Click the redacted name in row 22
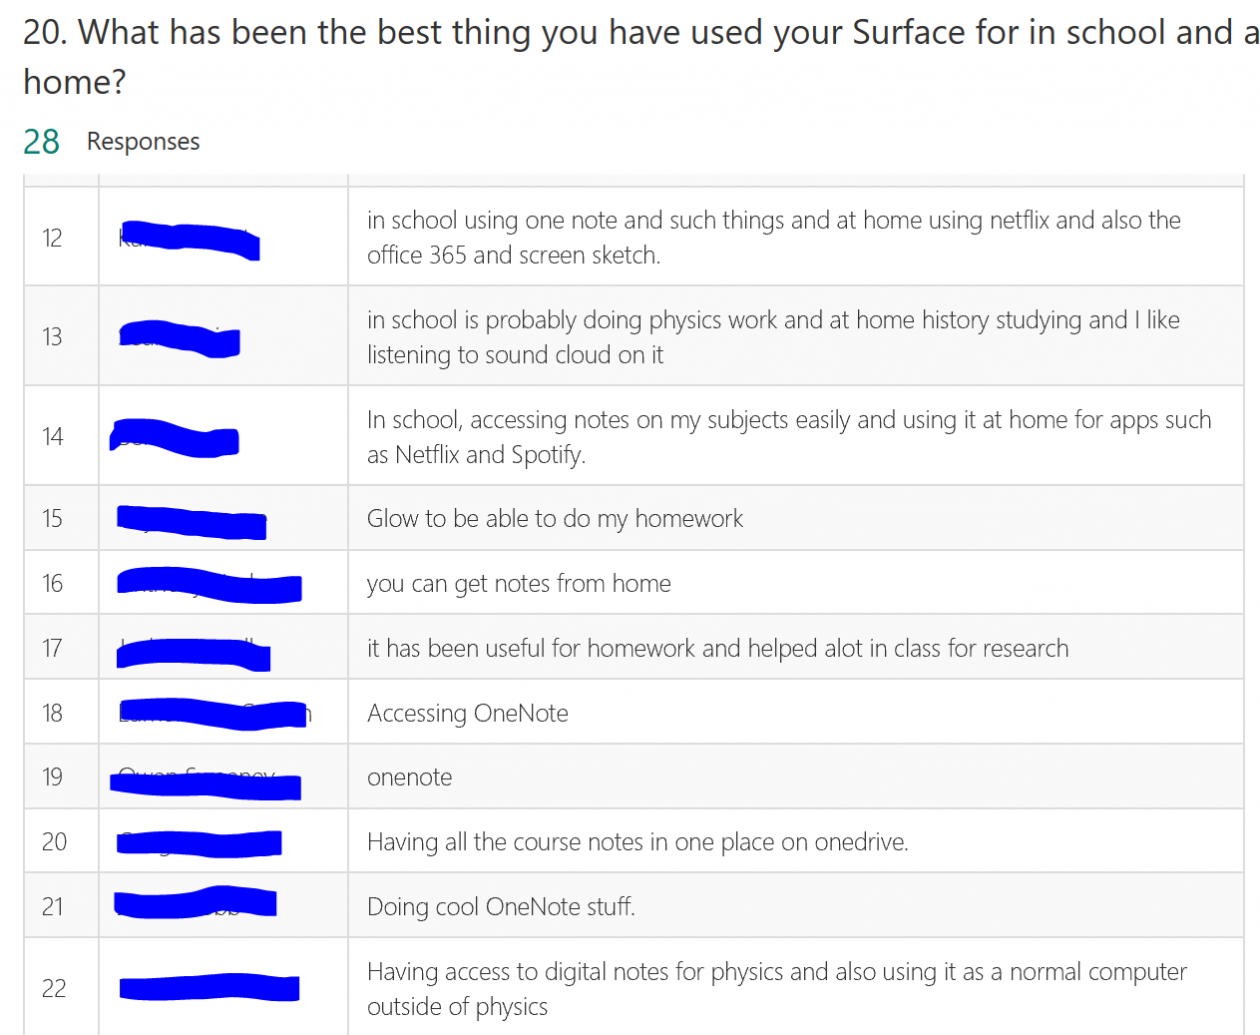This screenshot has width=1260, height=1035. click(x=209, y=988)
